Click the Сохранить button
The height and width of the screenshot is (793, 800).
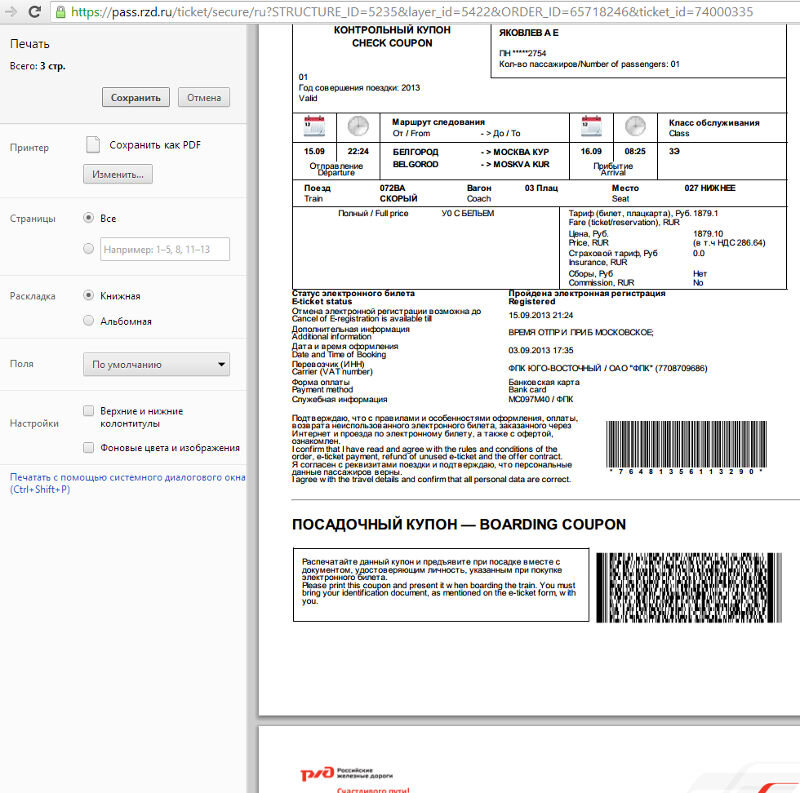coord(136,97)
